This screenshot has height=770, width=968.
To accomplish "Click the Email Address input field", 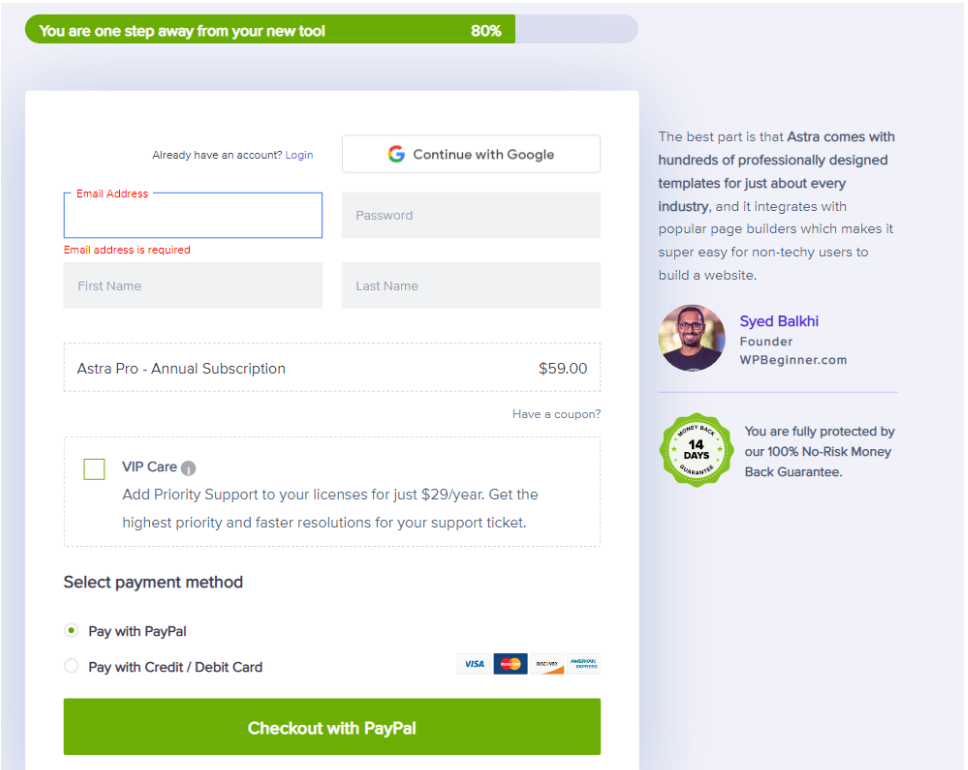I will pos(192,215).
